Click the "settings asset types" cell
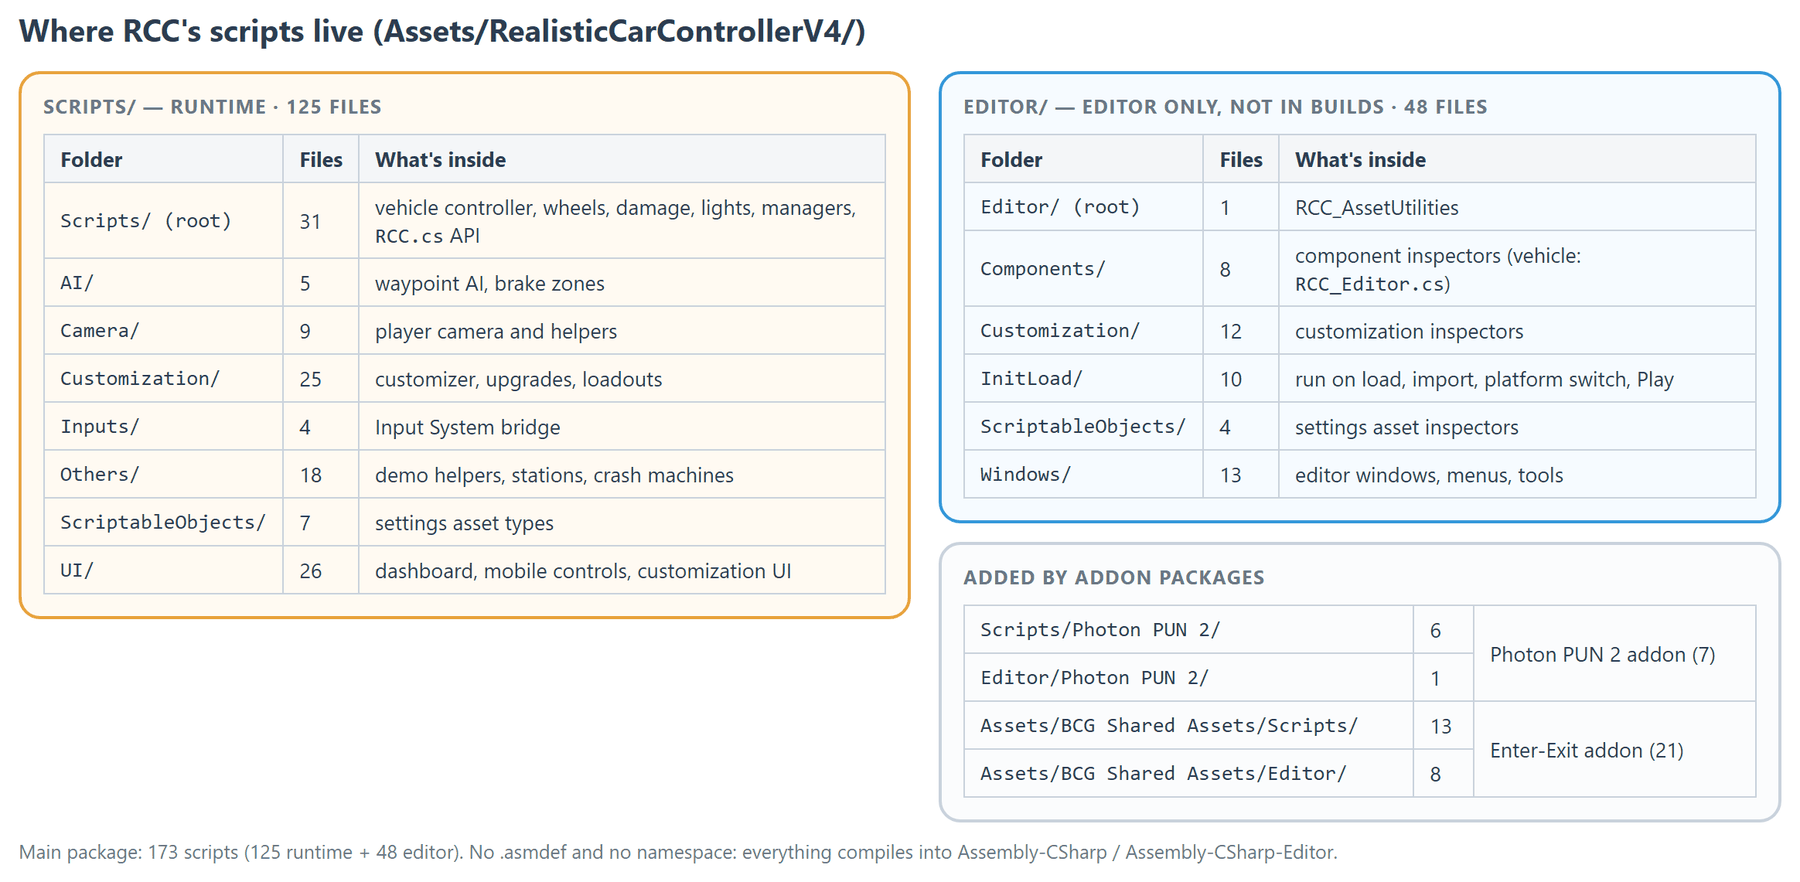 point(622,523)
